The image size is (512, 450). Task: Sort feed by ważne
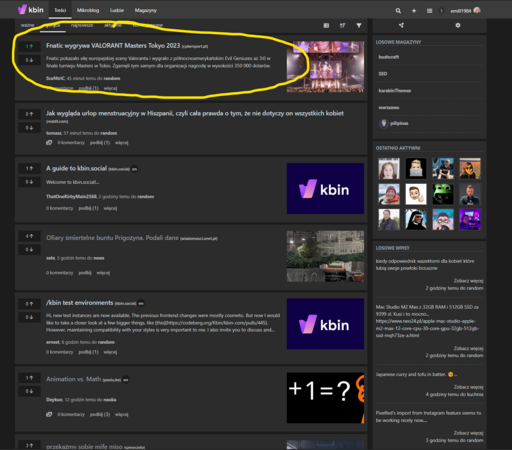point(27,25)
